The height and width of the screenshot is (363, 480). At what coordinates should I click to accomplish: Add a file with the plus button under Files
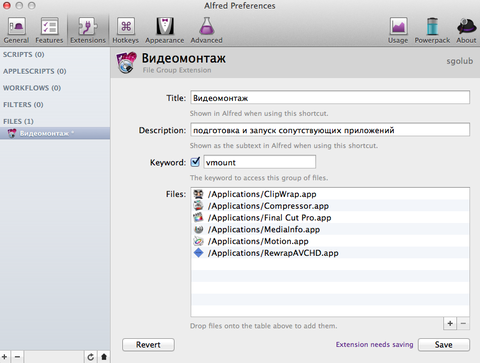tap(450, 323)
